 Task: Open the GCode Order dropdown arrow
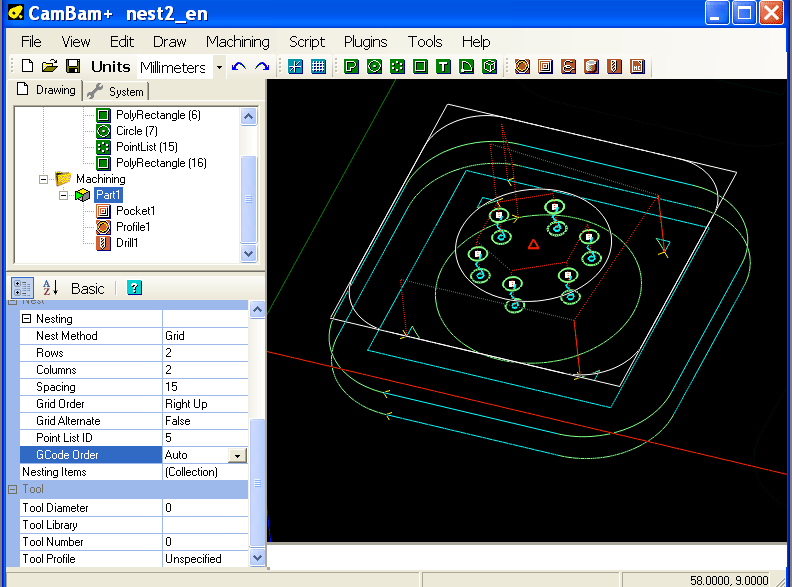[x=237, y=455]
